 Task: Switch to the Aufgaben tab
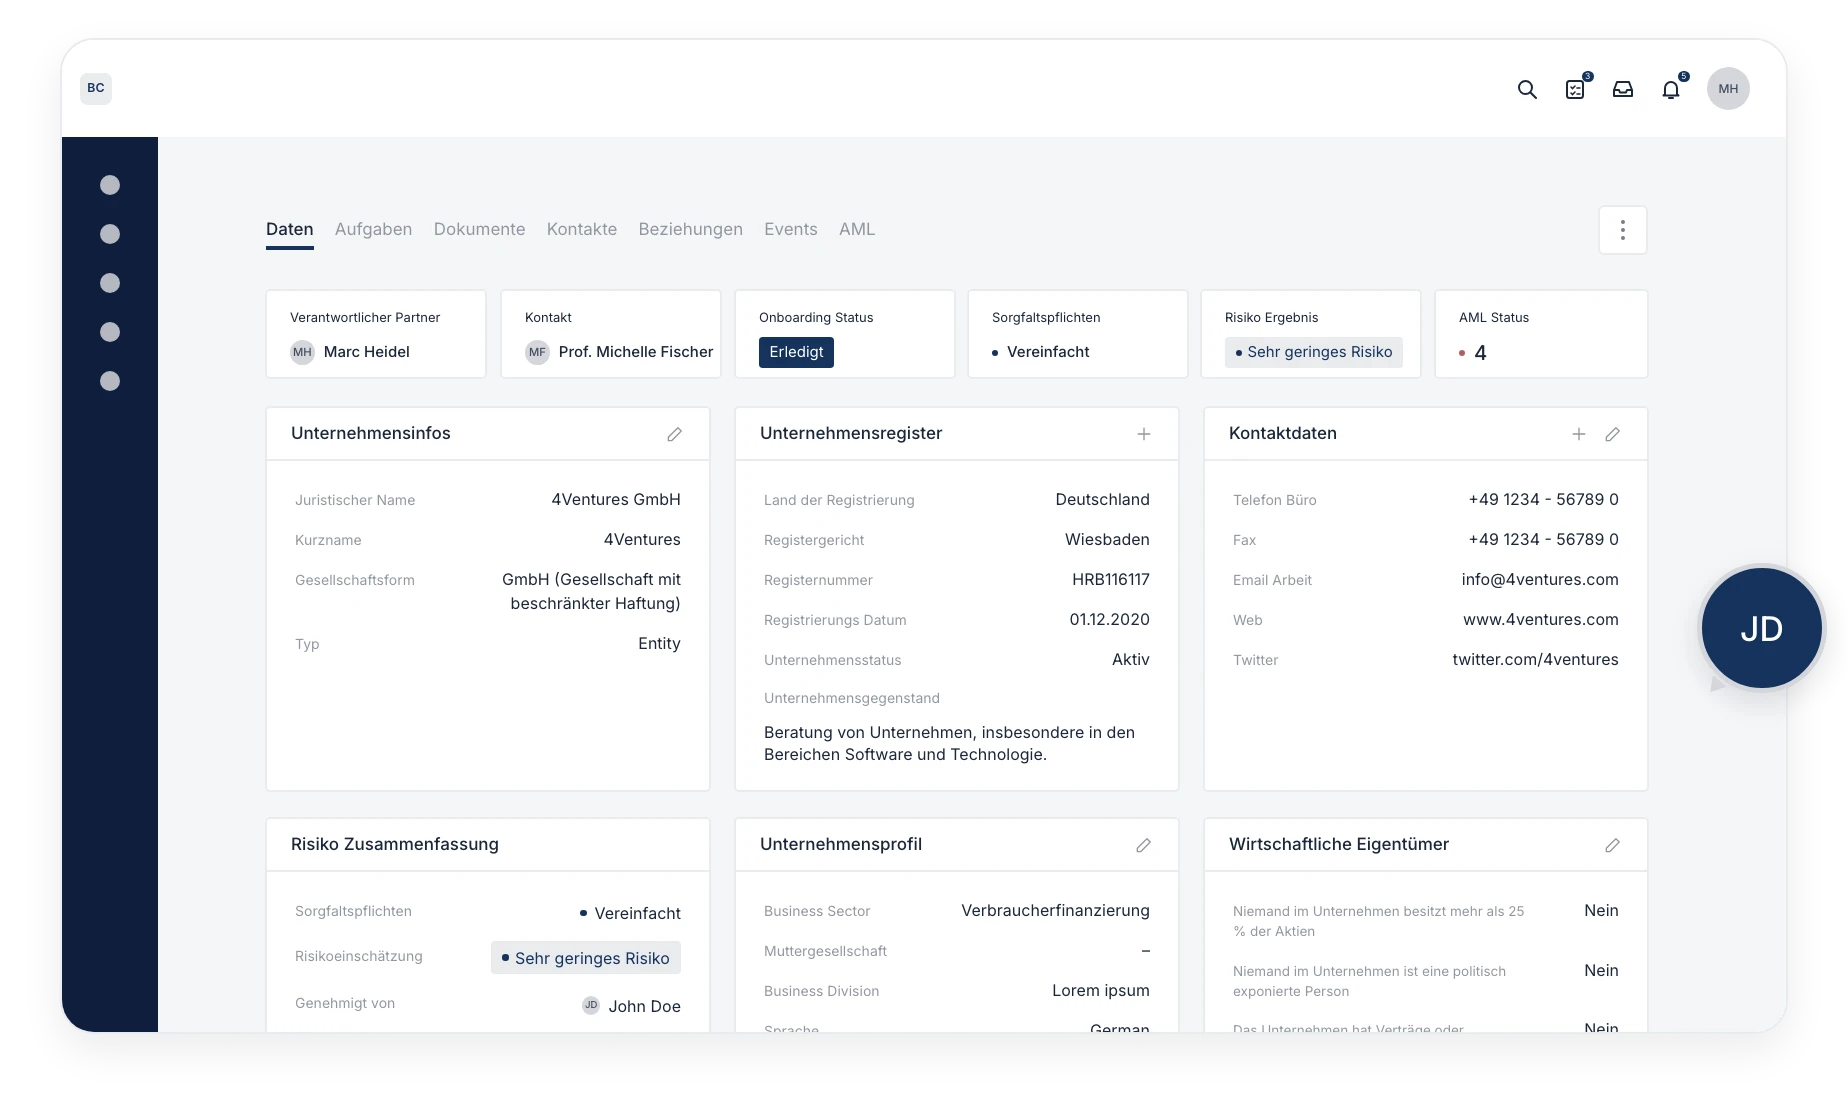373,229
